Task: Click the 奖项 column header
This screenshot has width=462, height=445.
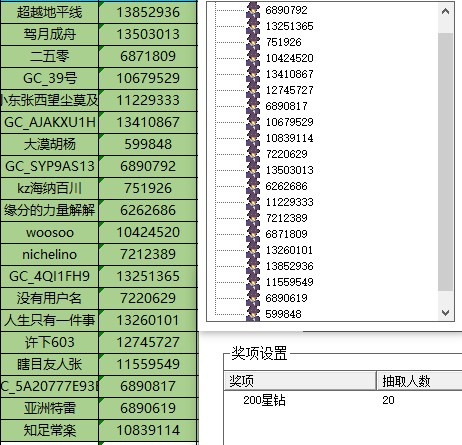Action: [x=300, y=380]
